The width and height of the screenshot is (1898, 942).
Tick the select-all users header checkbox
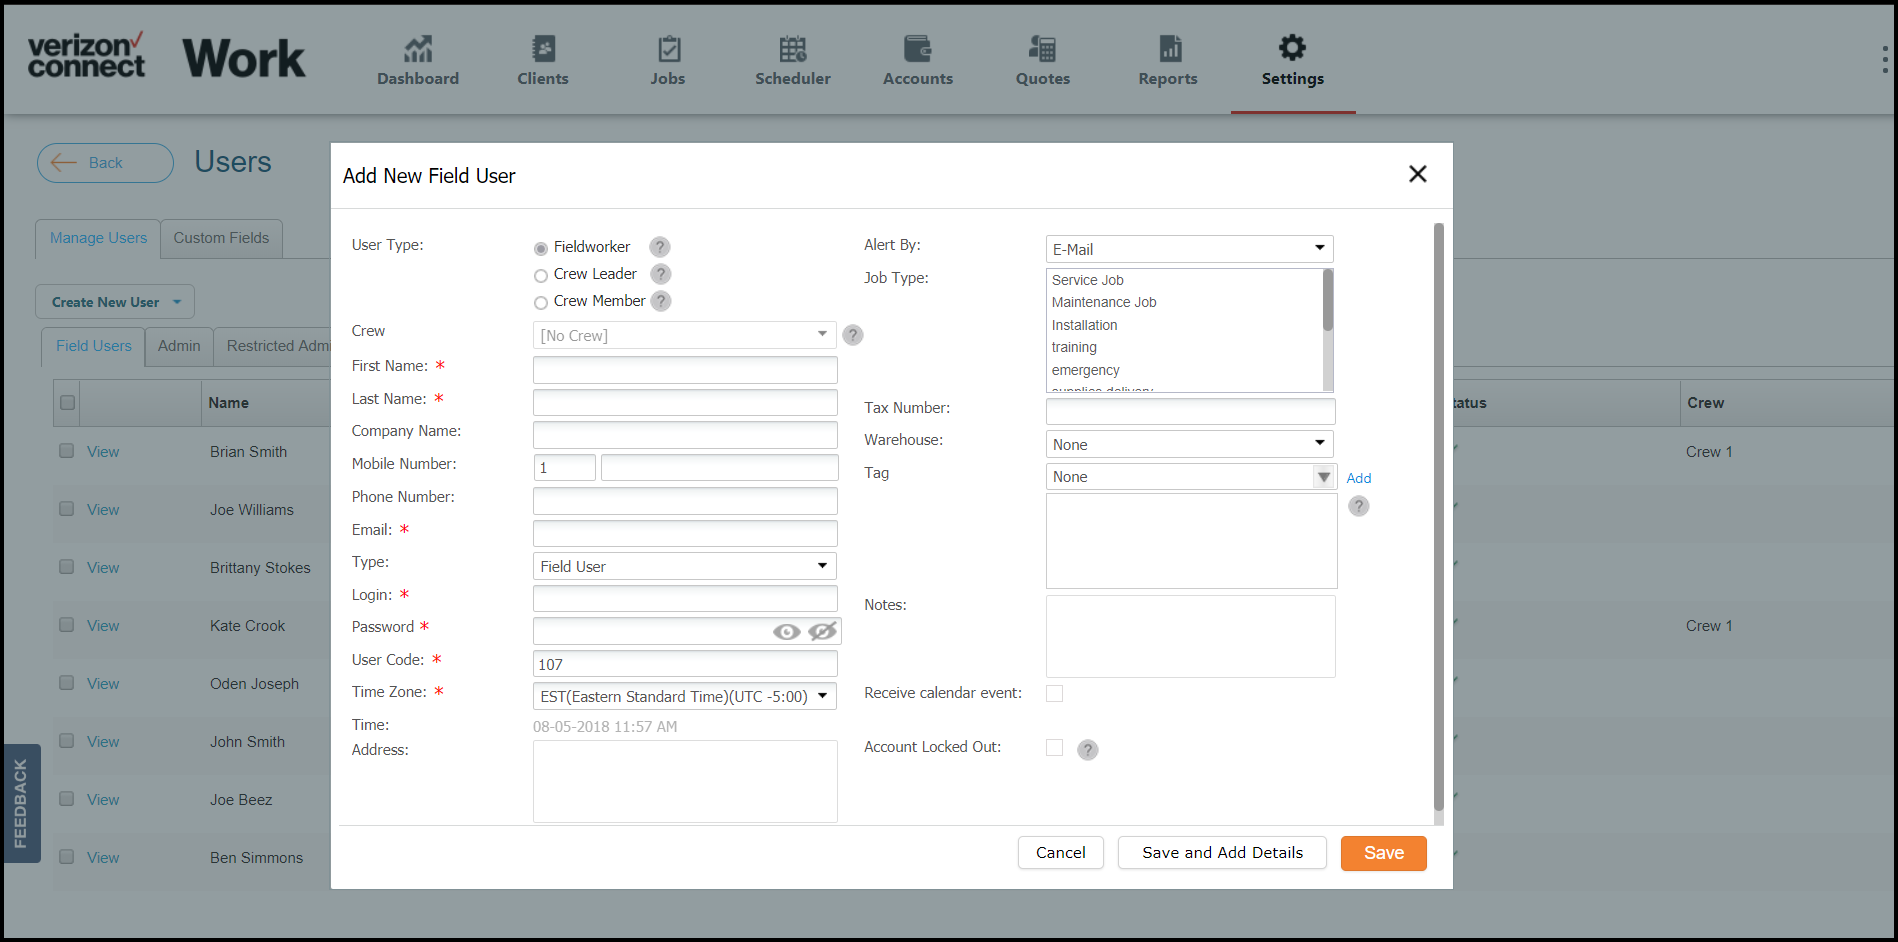67,403
